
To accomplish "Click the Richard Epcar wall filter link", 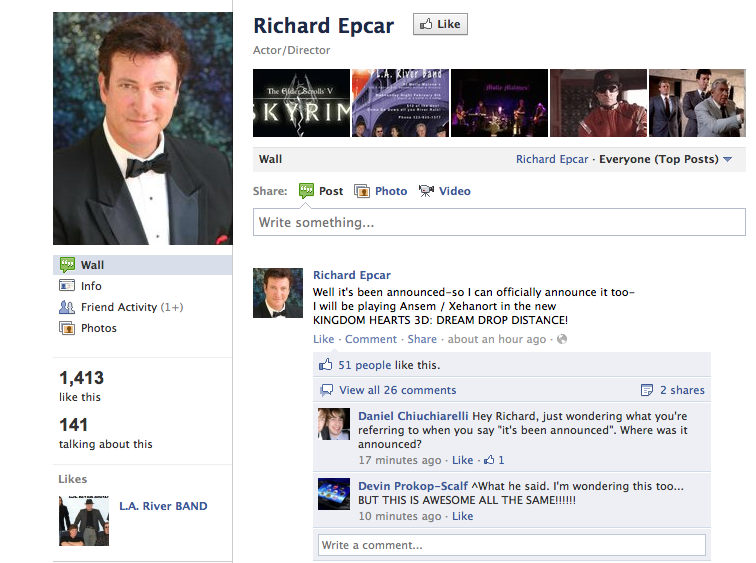I will tap(552, 159).
